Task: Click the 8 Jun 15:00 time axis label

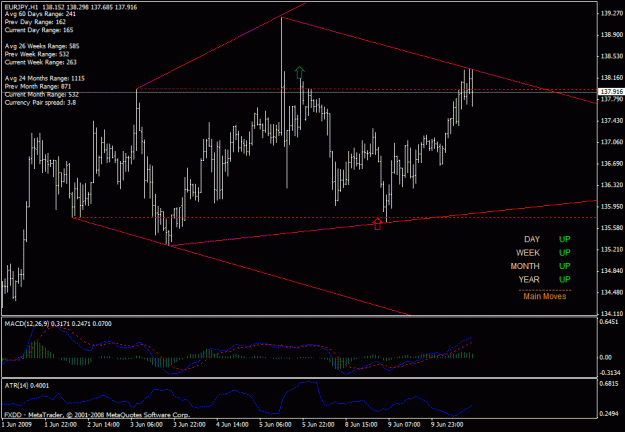Action: coord(362,424)
